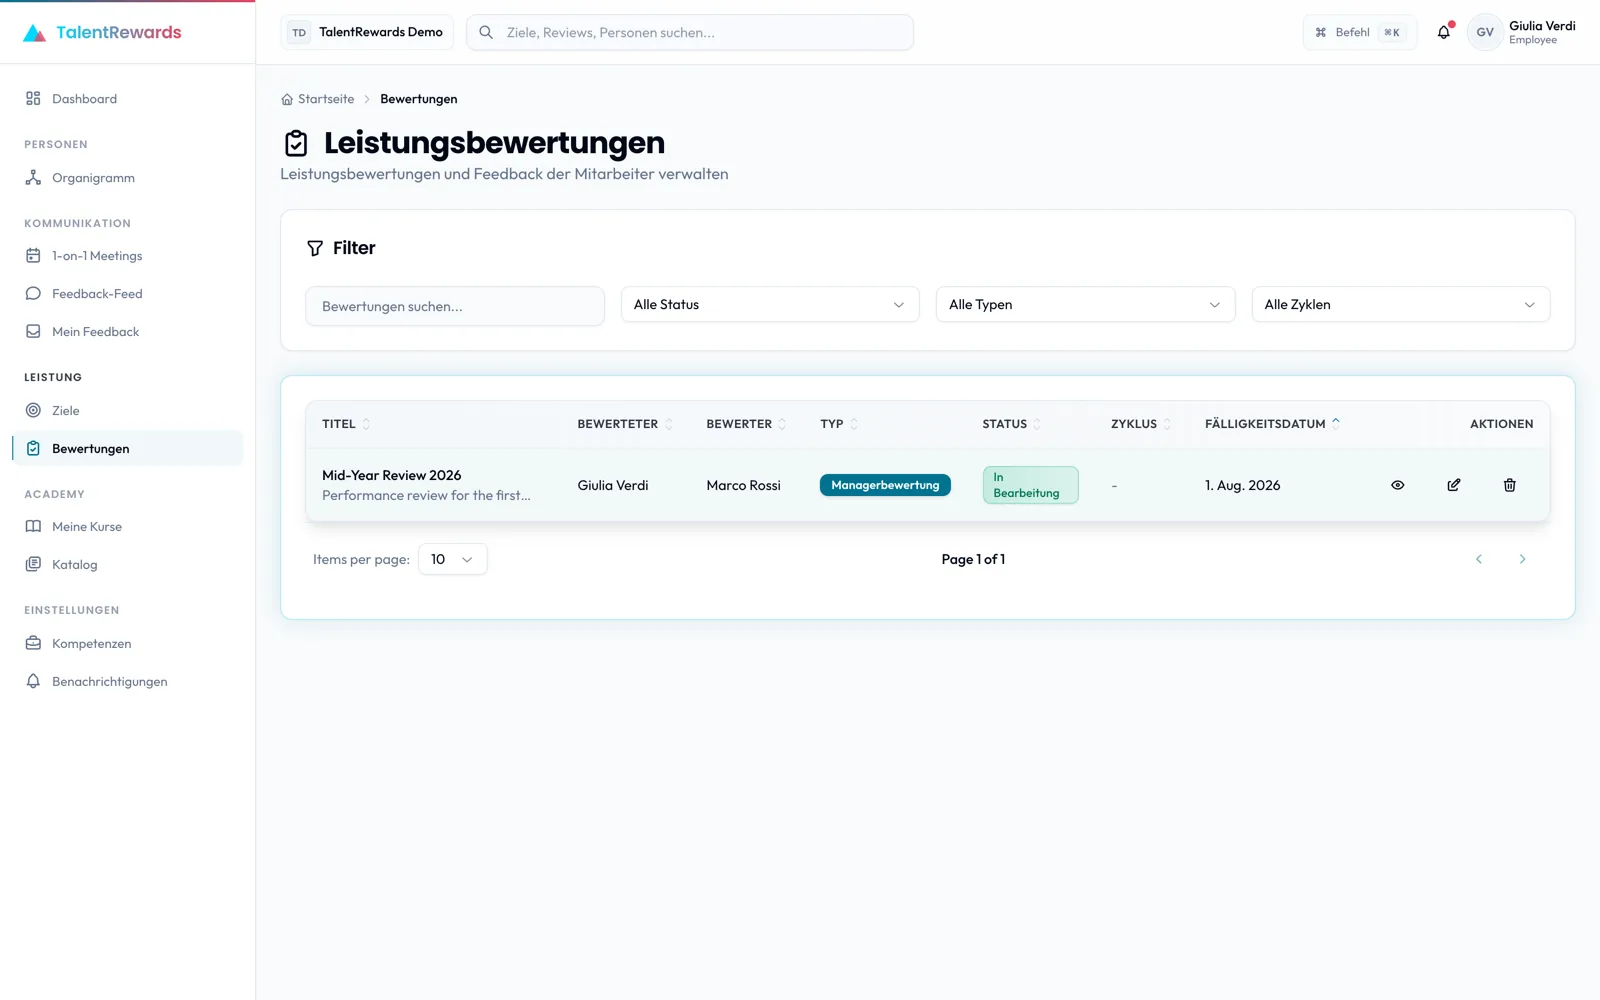
Task: Click Marco Rossi in the Bewerter cell
Action: [x=743, y=485]
